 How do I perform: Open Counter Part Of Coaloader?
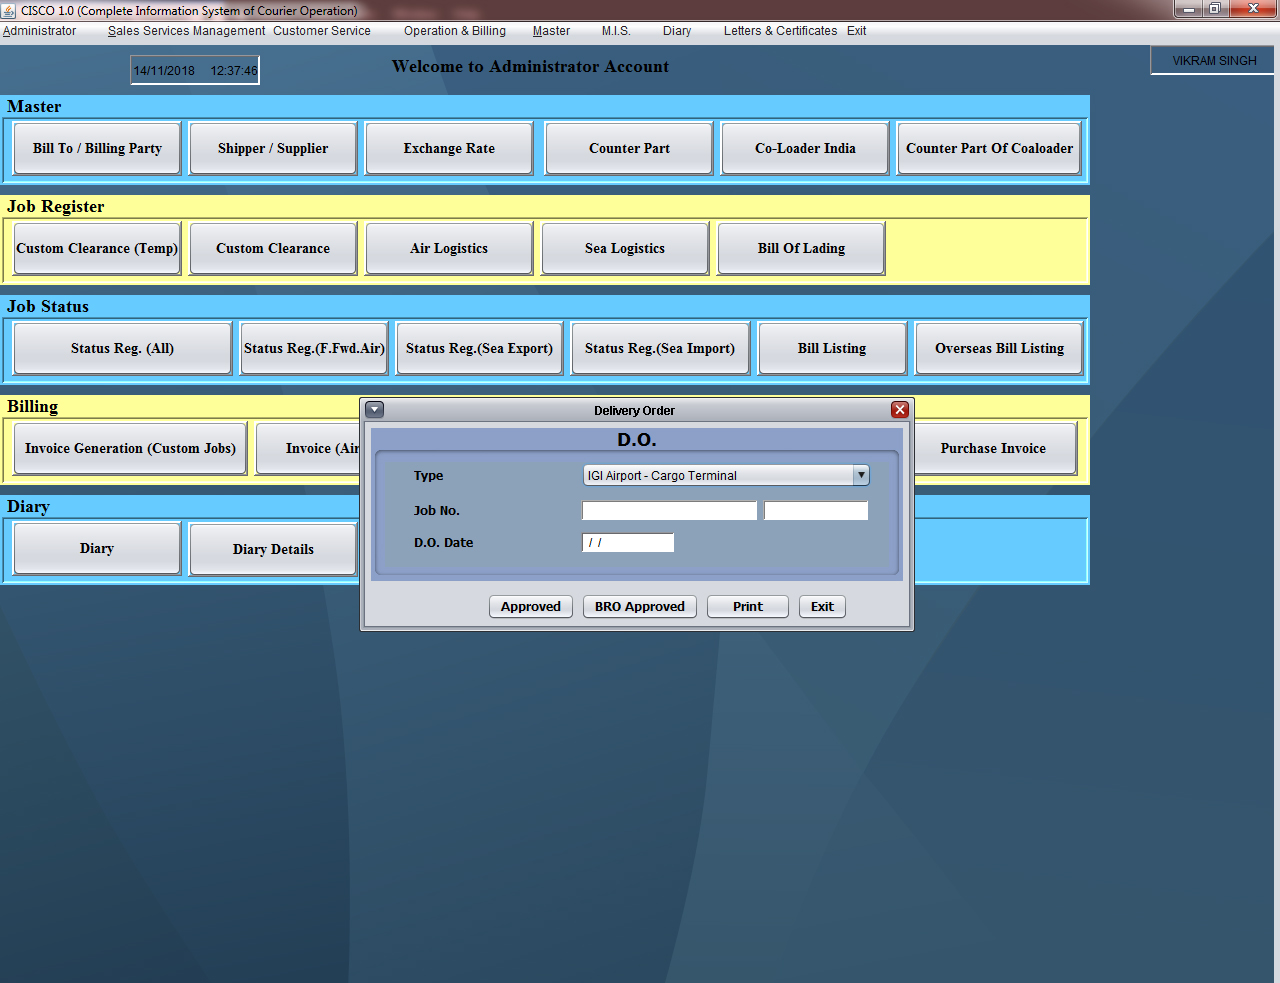pyautogui.click(x=989, y=148)
